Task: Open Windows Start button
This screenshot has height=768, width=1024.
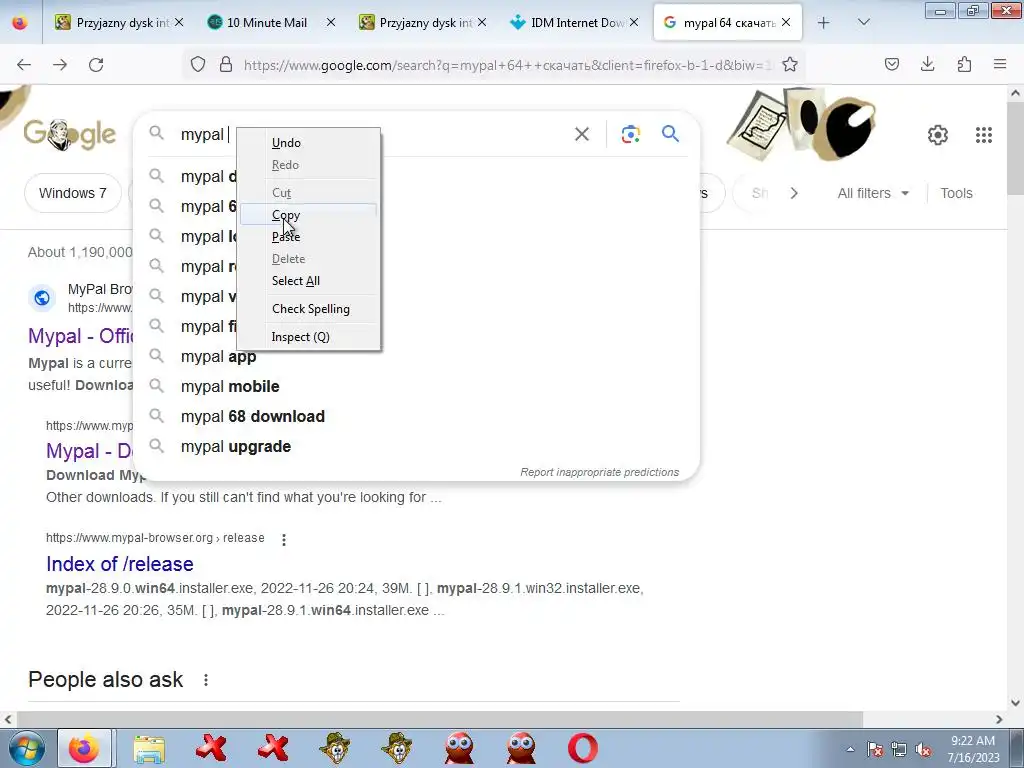Action: (27, 748)
